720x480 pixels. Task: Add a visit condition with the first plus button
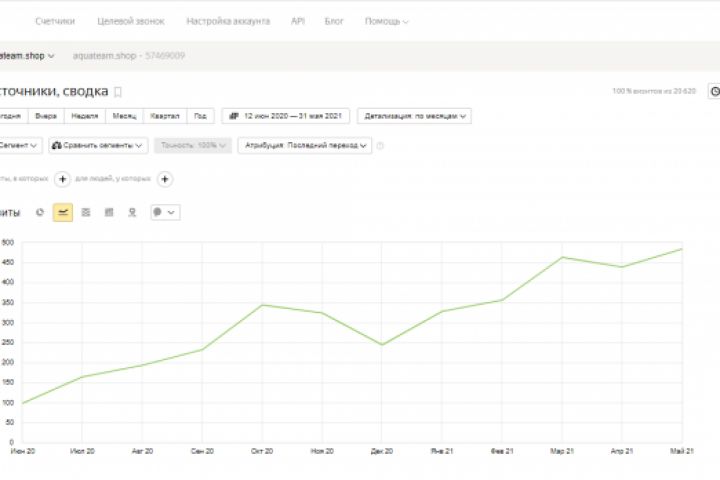62,179
